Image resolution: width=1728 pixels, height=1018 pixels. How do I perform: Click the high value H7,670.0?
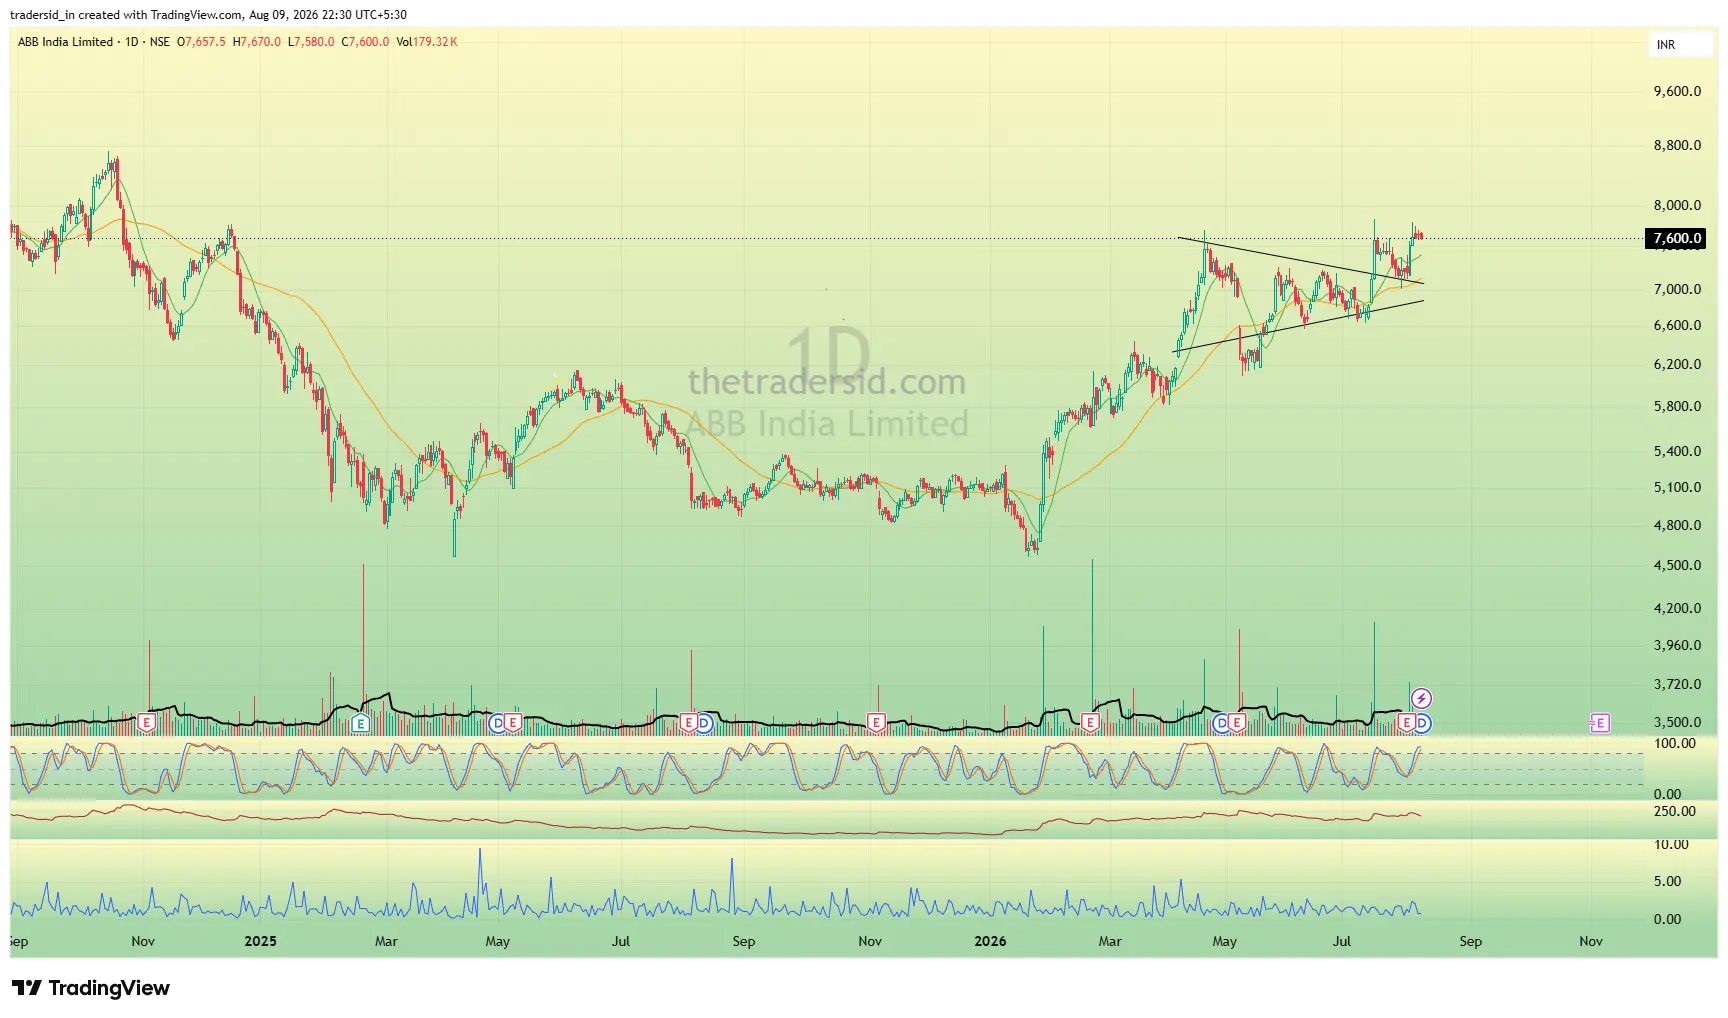tap(257, 42)
